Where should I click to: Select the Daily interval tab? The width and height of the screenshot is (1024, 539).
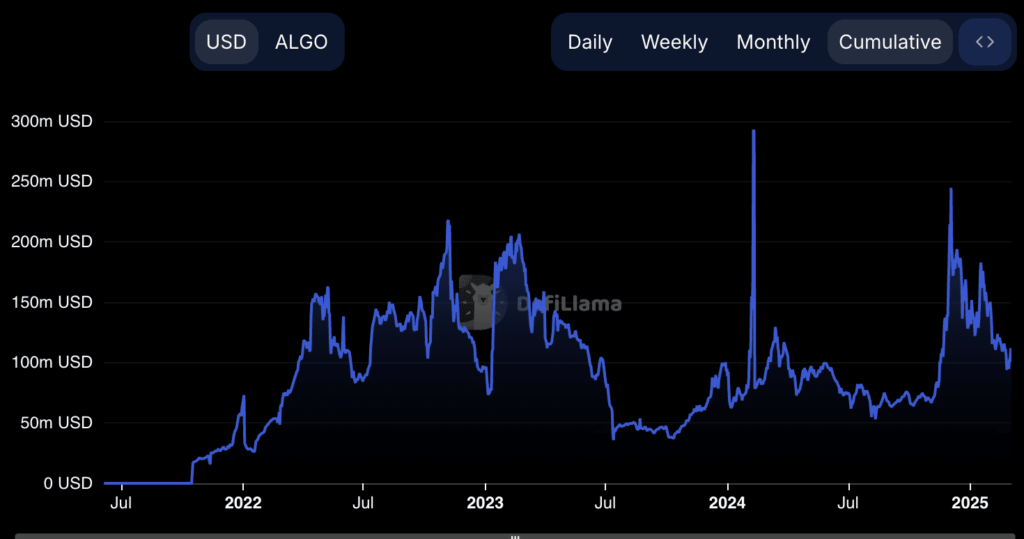pyautogui.click(x=590, y=42)
